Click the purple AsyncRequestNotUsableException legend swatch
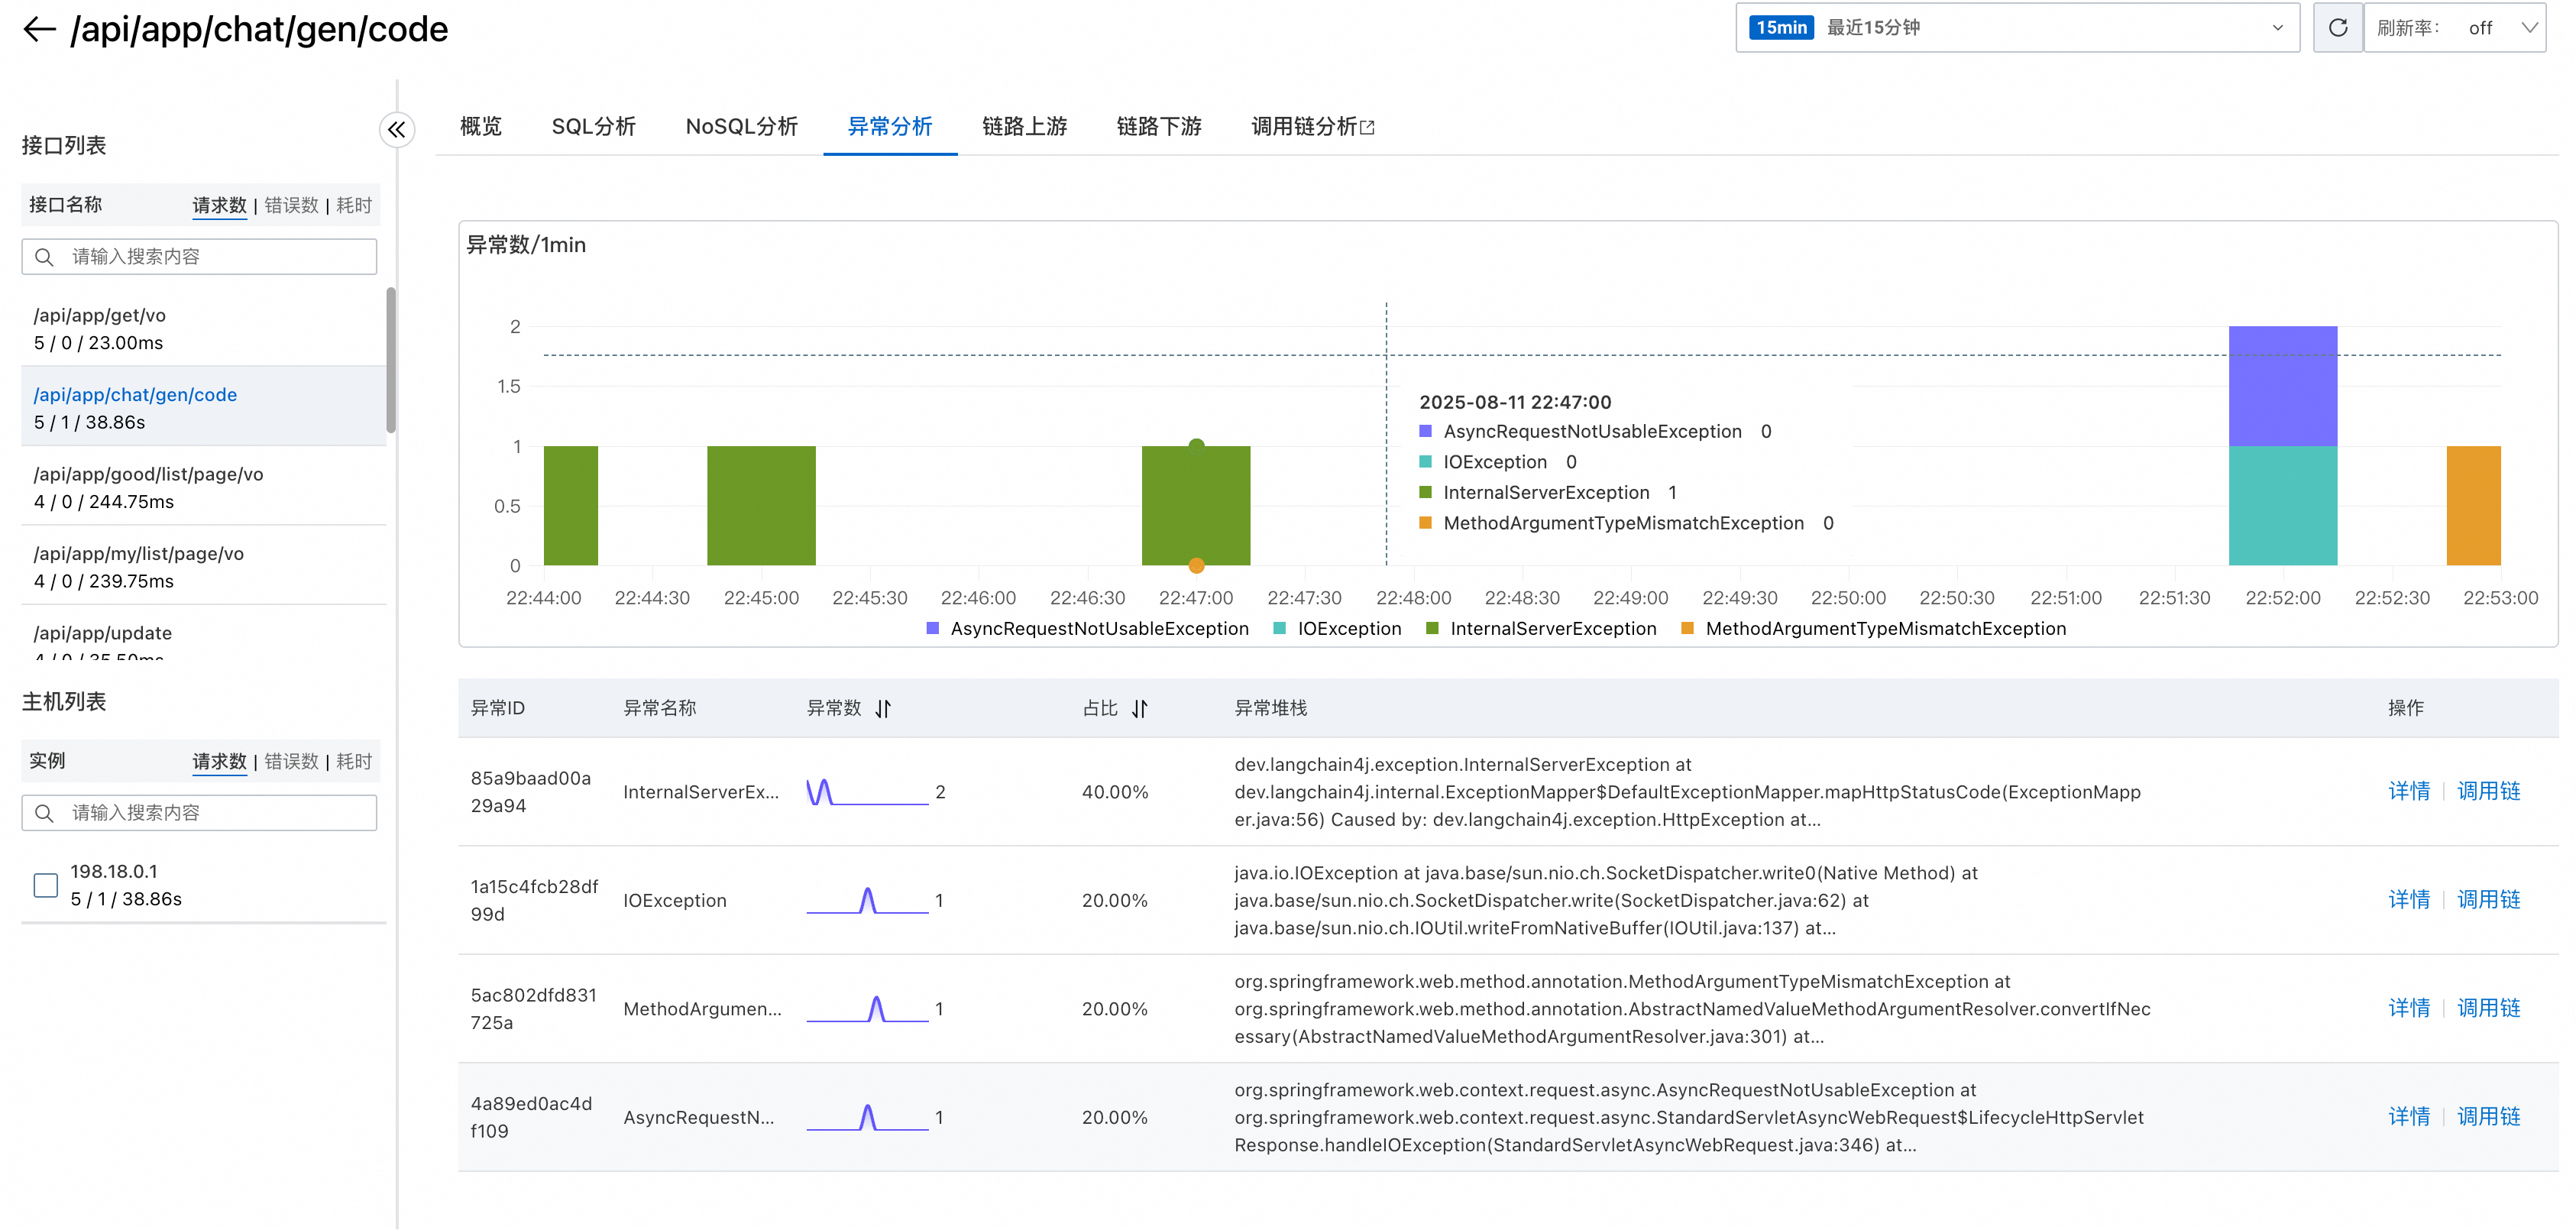Screen dimensions: 2576x1230 click(x=933, y=629)
